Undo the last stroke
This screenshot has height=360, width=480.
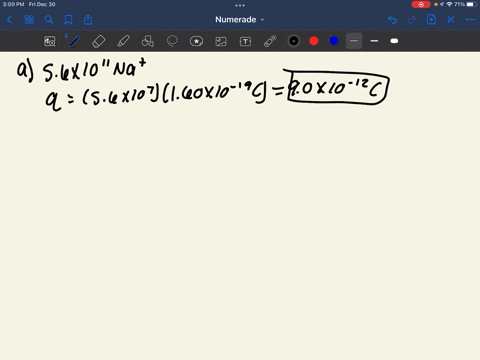tap(392, 20)
